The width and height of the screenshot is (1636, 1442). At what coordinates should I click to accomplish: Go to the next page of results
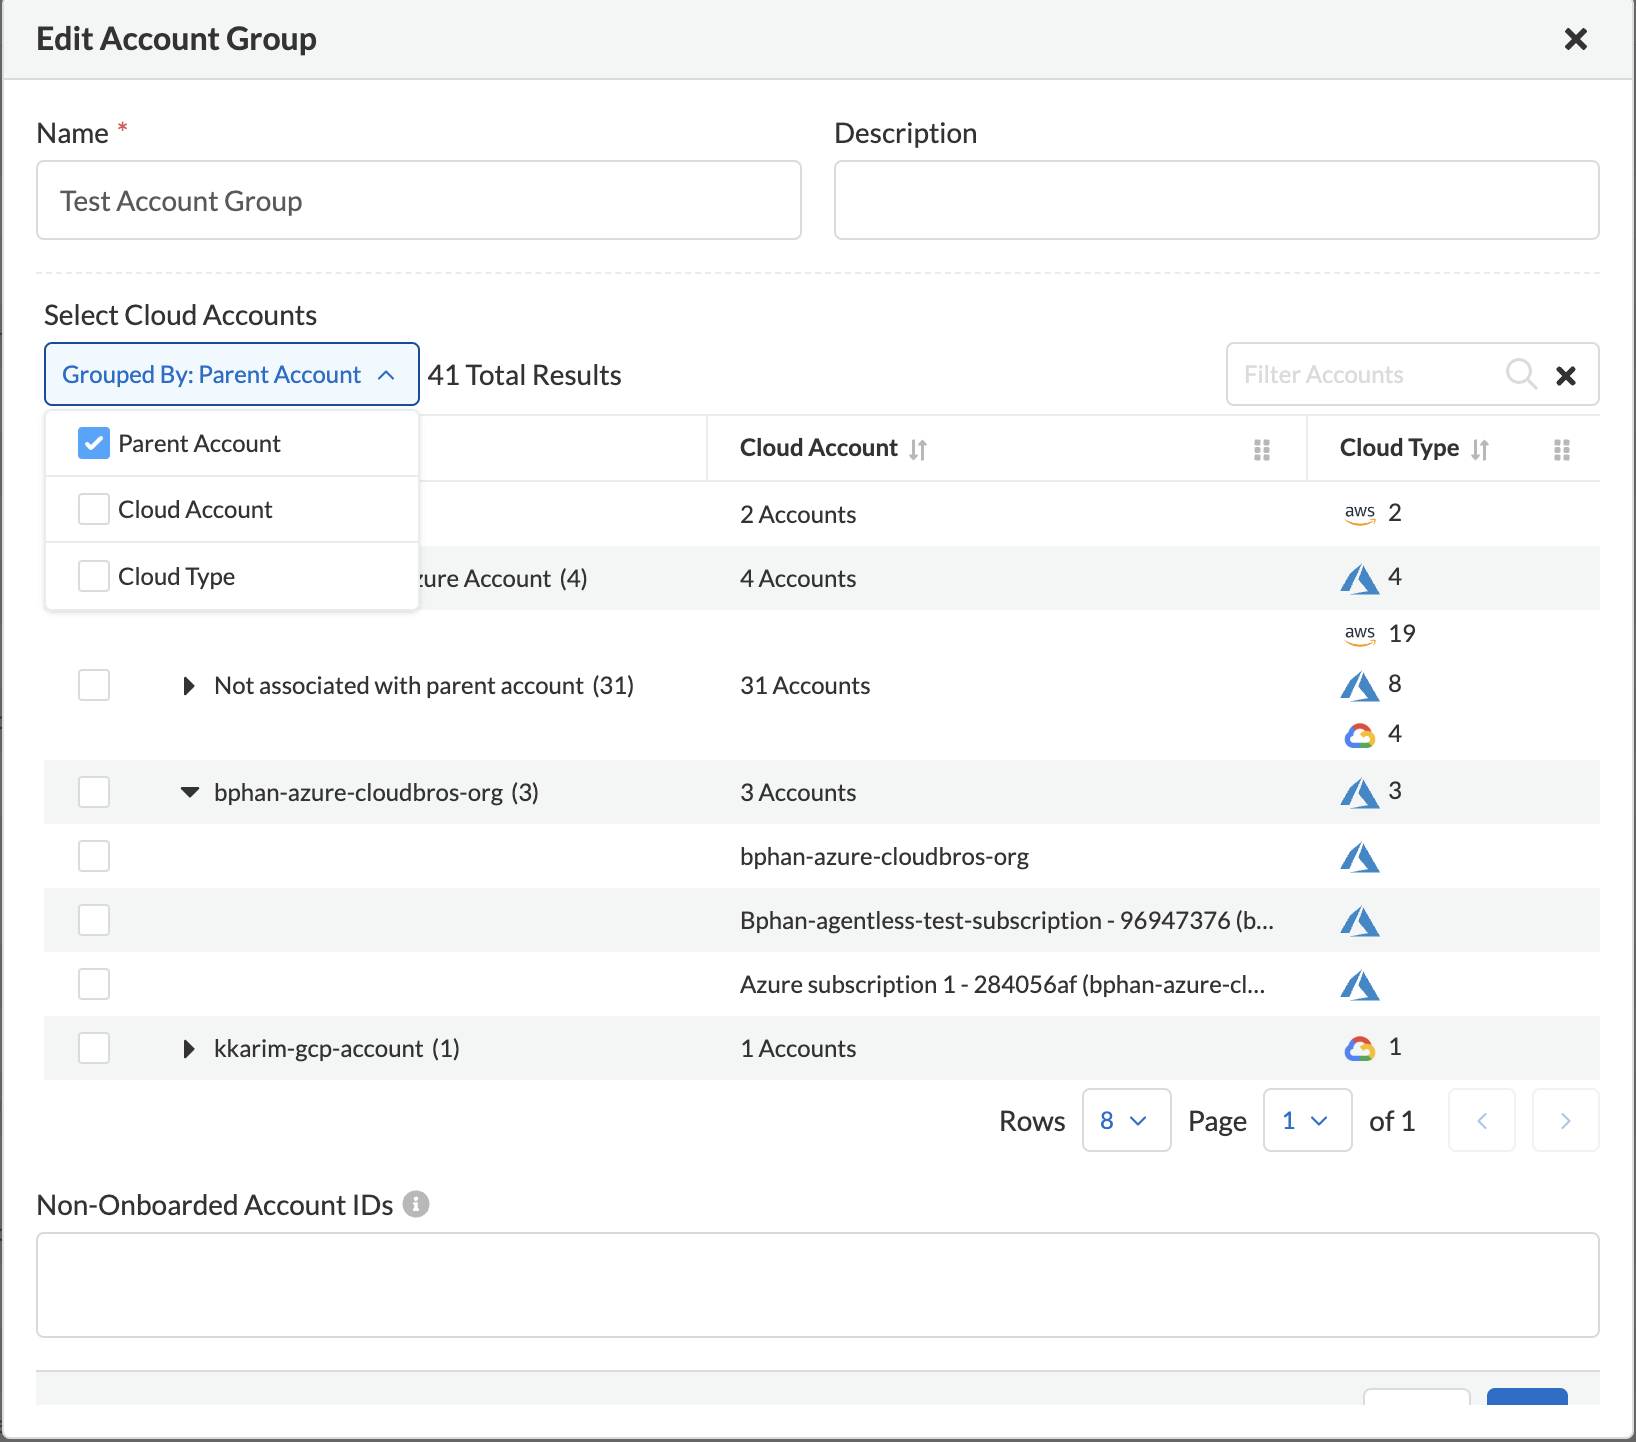(x=1566, y=1120)
